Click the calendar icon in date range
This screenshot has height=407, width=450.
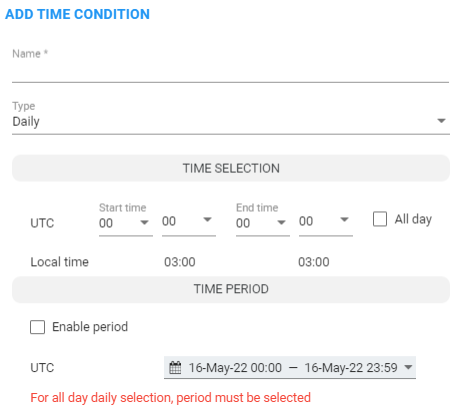pyautogui.click(x=175, y=367)
